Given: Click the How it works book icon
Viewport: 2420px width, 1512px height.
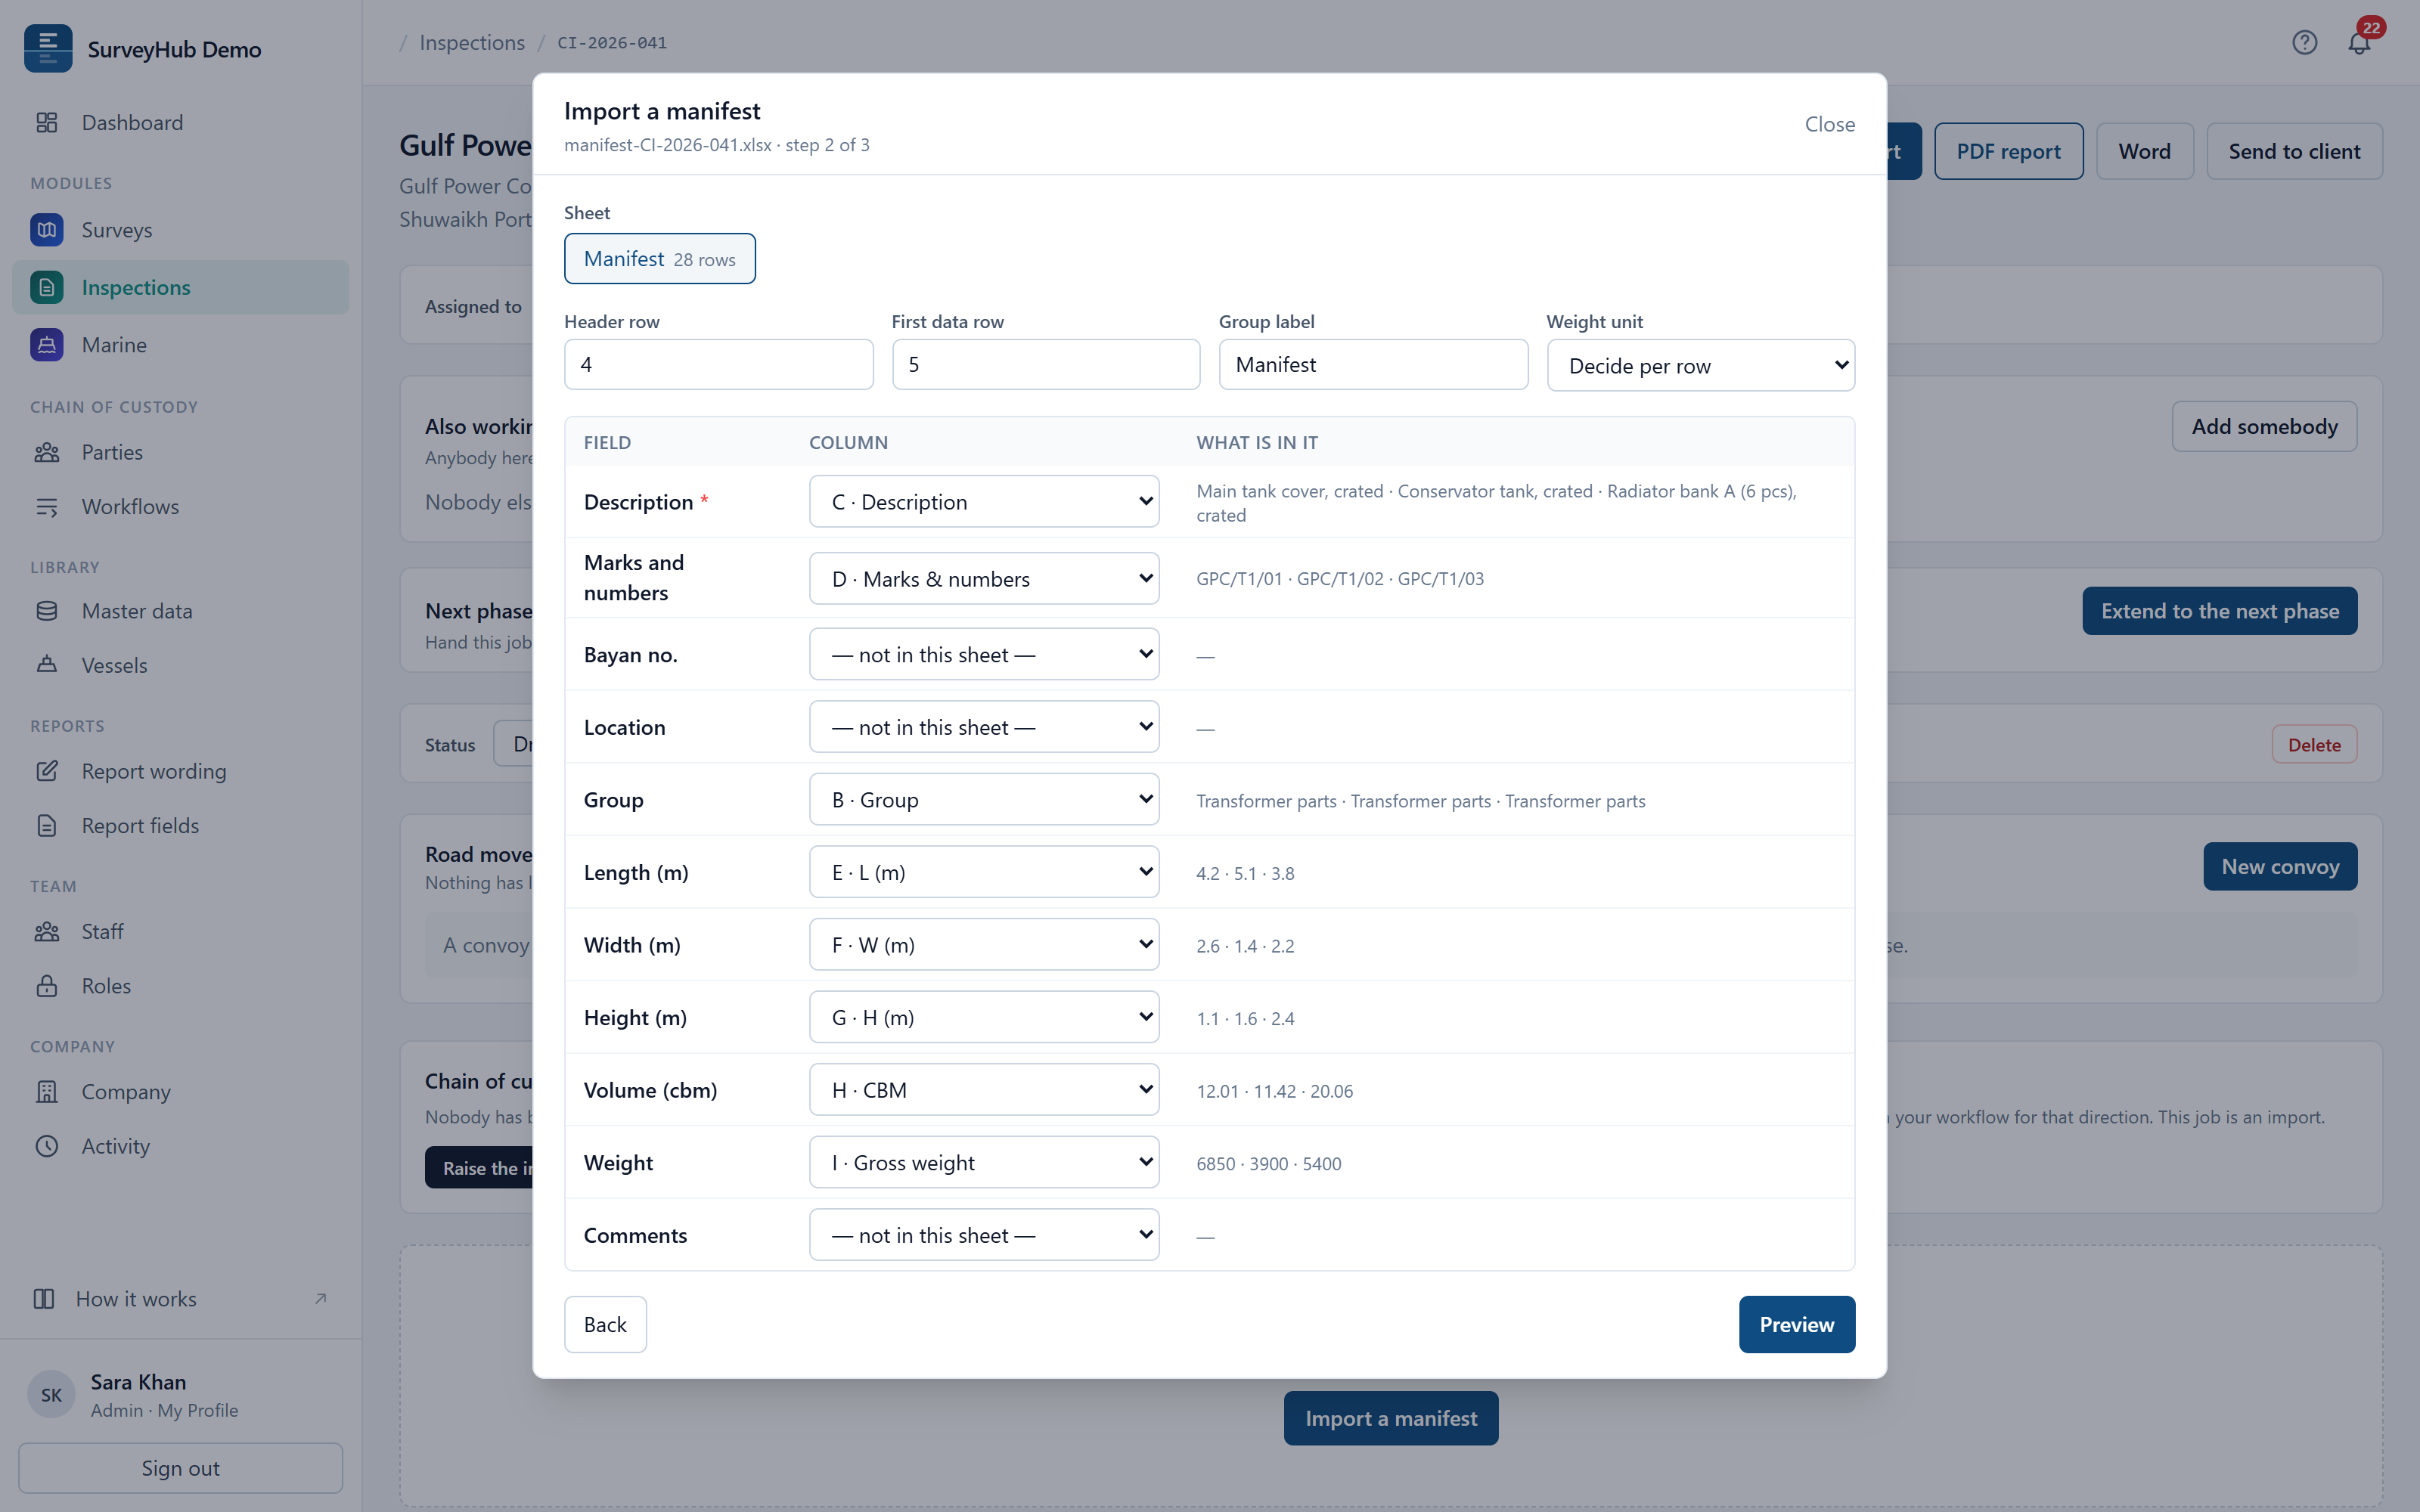Looking at the screenshot, I should click(44, 1298).
